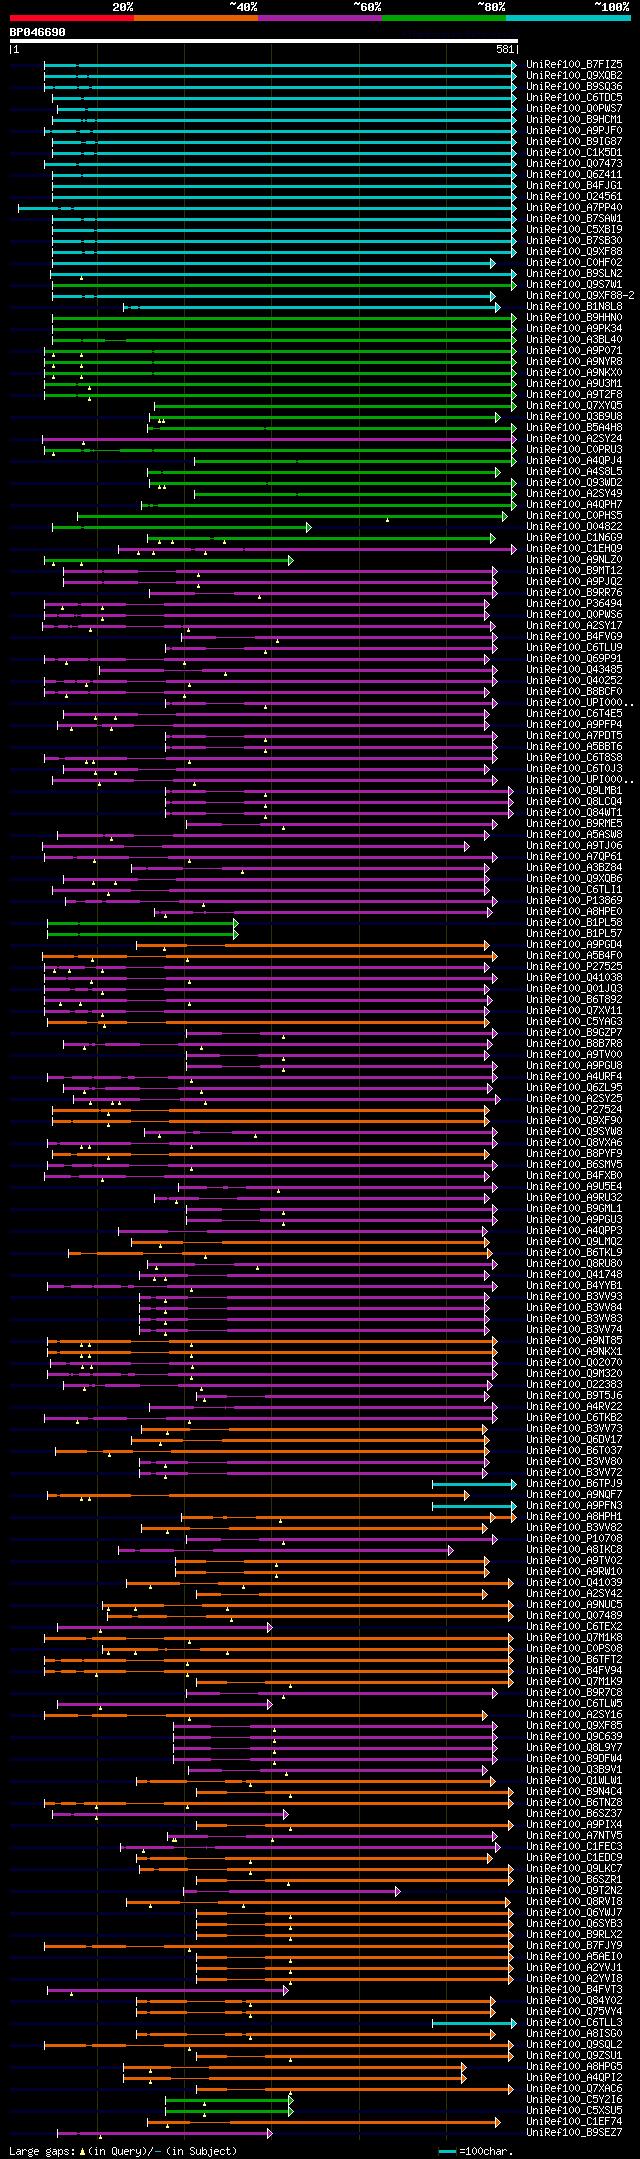The height and width of the screenshot is (2159, 640).
Task: Open entry UniRef100_Q1WLW1
Action: (574, 1780)
